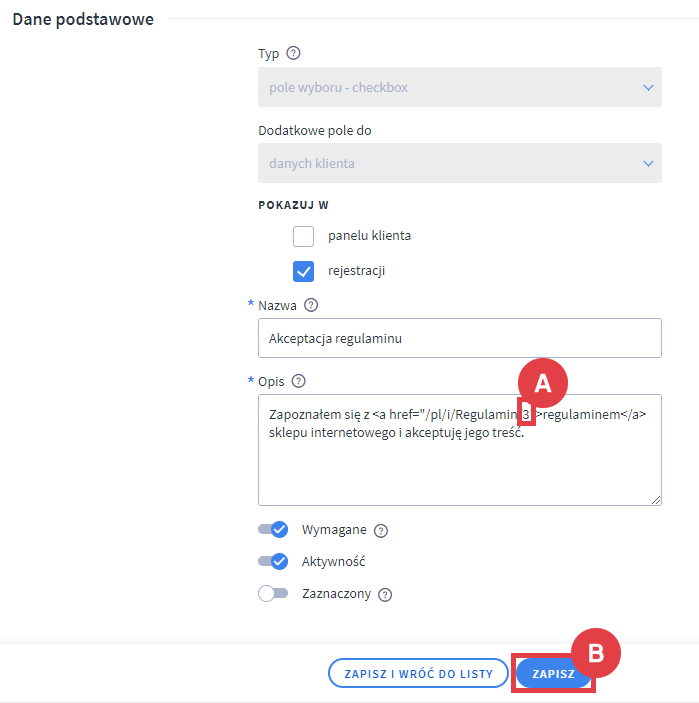Click the red B annotation marker
The image size is (699, 703).
click(596, 653)
